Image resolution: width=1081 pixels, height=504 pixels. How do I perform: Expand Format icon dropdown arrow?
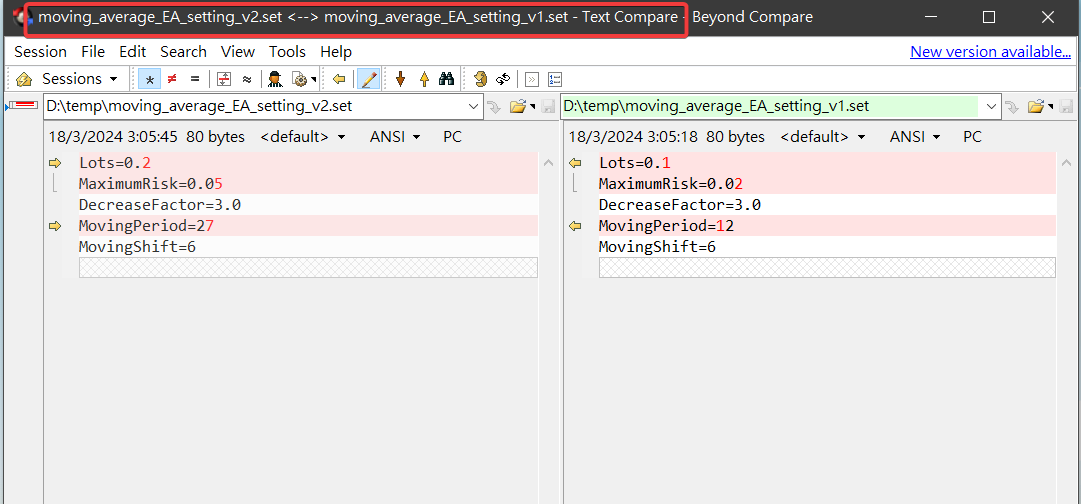[314, 79]
